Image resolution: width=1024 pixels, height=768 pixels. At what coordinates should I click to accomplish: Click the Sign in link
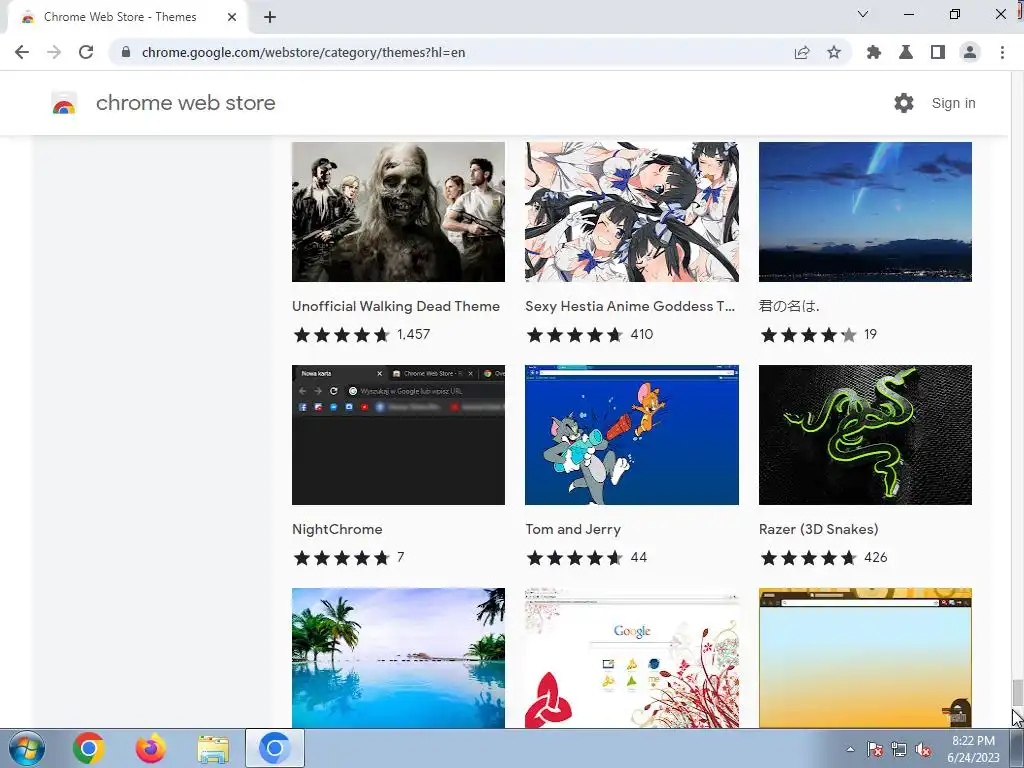click(953, 103)
